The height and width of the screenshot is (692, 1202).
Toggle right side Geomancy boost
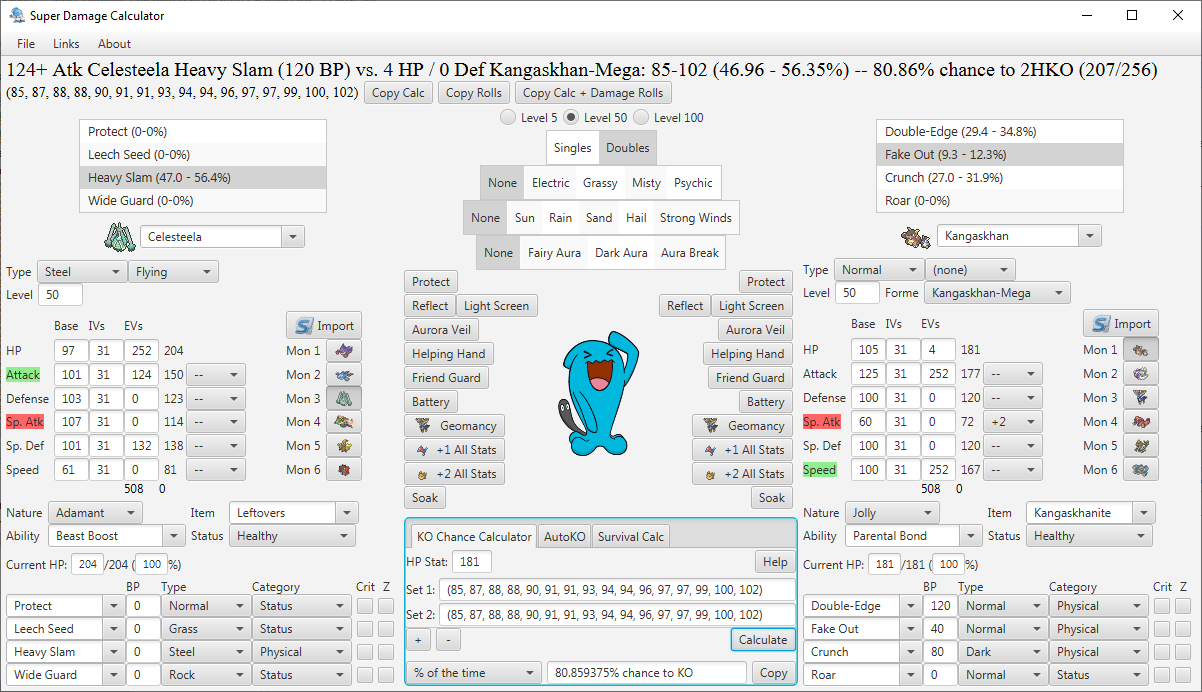pyautogui.click(x=742, y=426)
